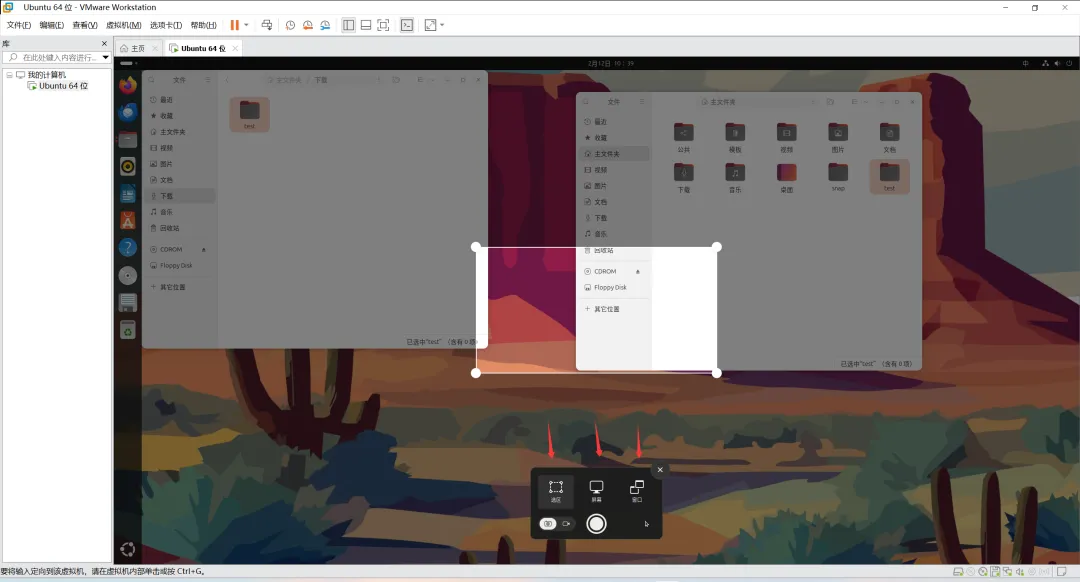The image size is (1080, 582).
Task: Open the stretch display dropdown arrow
Action: tap(442, 25)
